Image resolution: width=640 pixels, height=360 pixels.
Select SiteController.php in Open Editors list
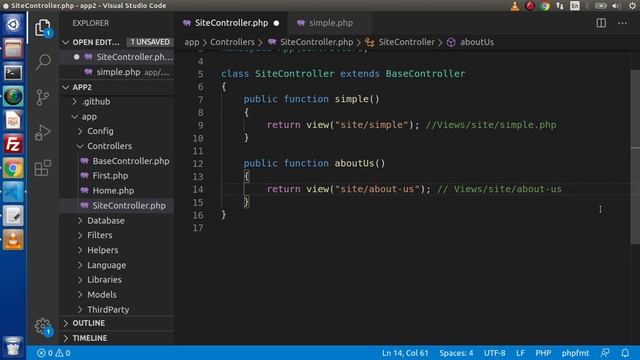coord(117,57)
